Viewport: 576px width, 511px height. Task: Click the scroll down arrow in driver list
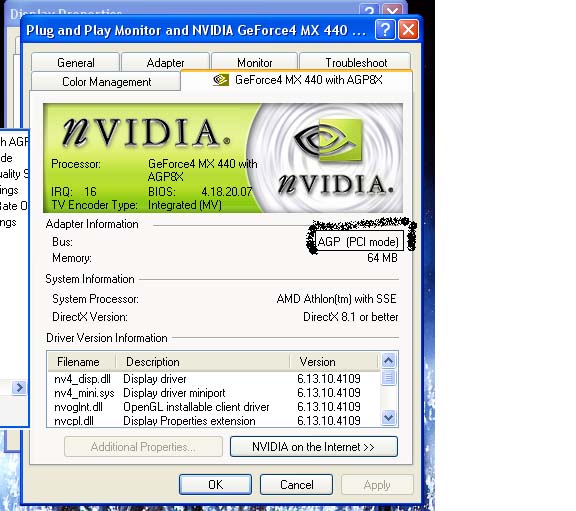coord(388,418)
